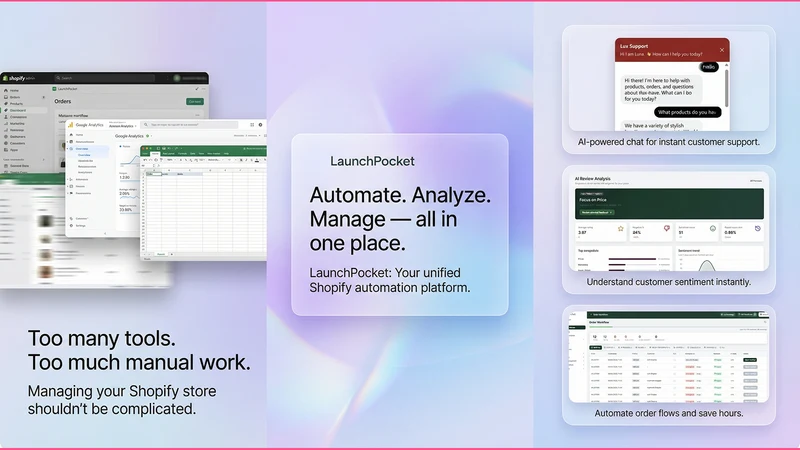Click "Automate order flows and save hours." caption
Screen dimensions: 800x450
point(668,413)
